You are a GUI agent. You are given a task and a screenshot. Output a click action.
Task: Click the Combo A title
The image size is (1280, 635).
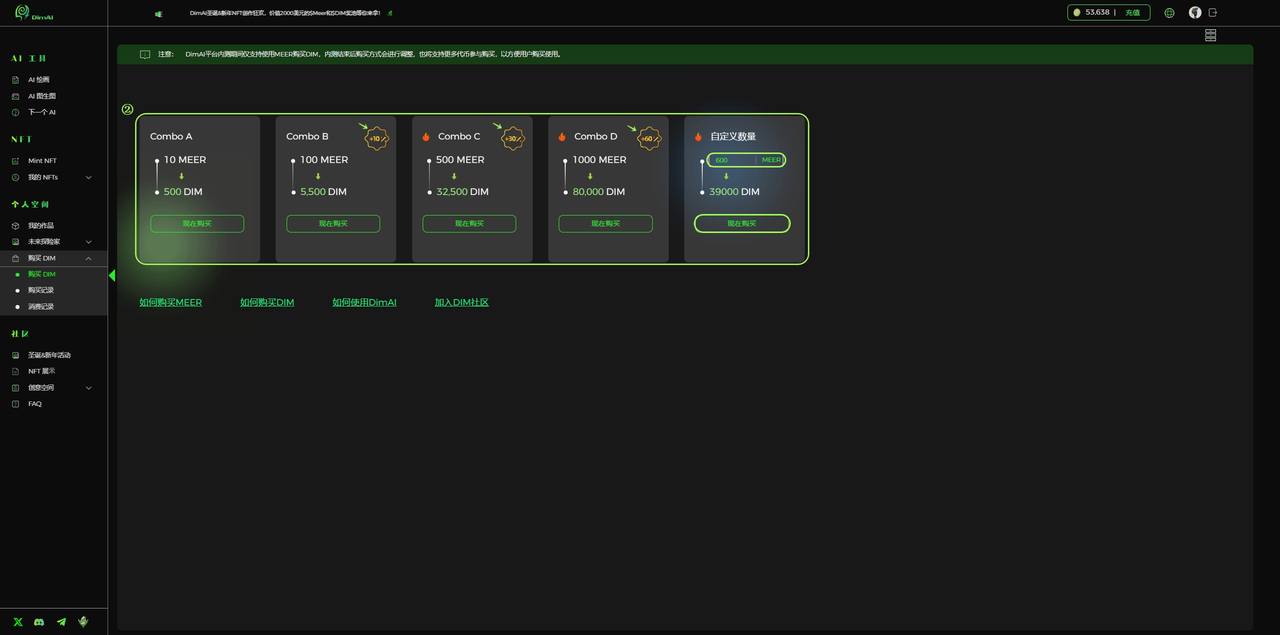tap(171, 136)
